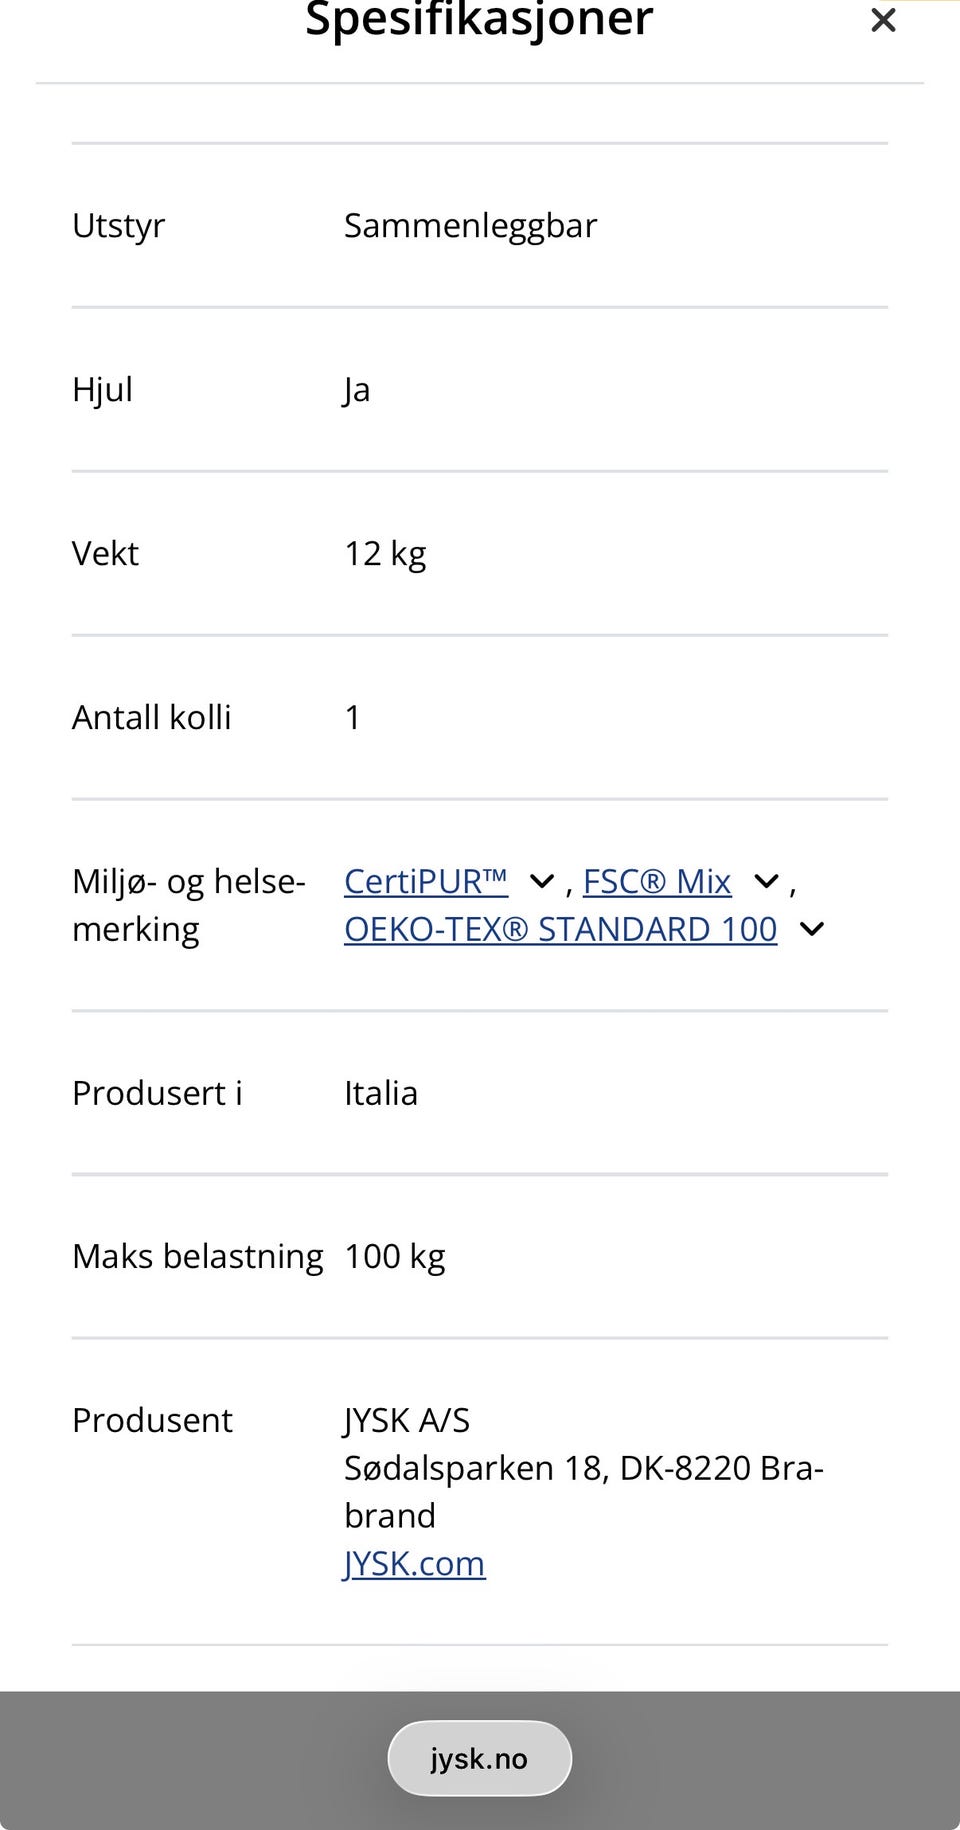Click the JYSK A/S producer name
960x1830 pixels.
pyautogui.click(x=407, y=1420)
